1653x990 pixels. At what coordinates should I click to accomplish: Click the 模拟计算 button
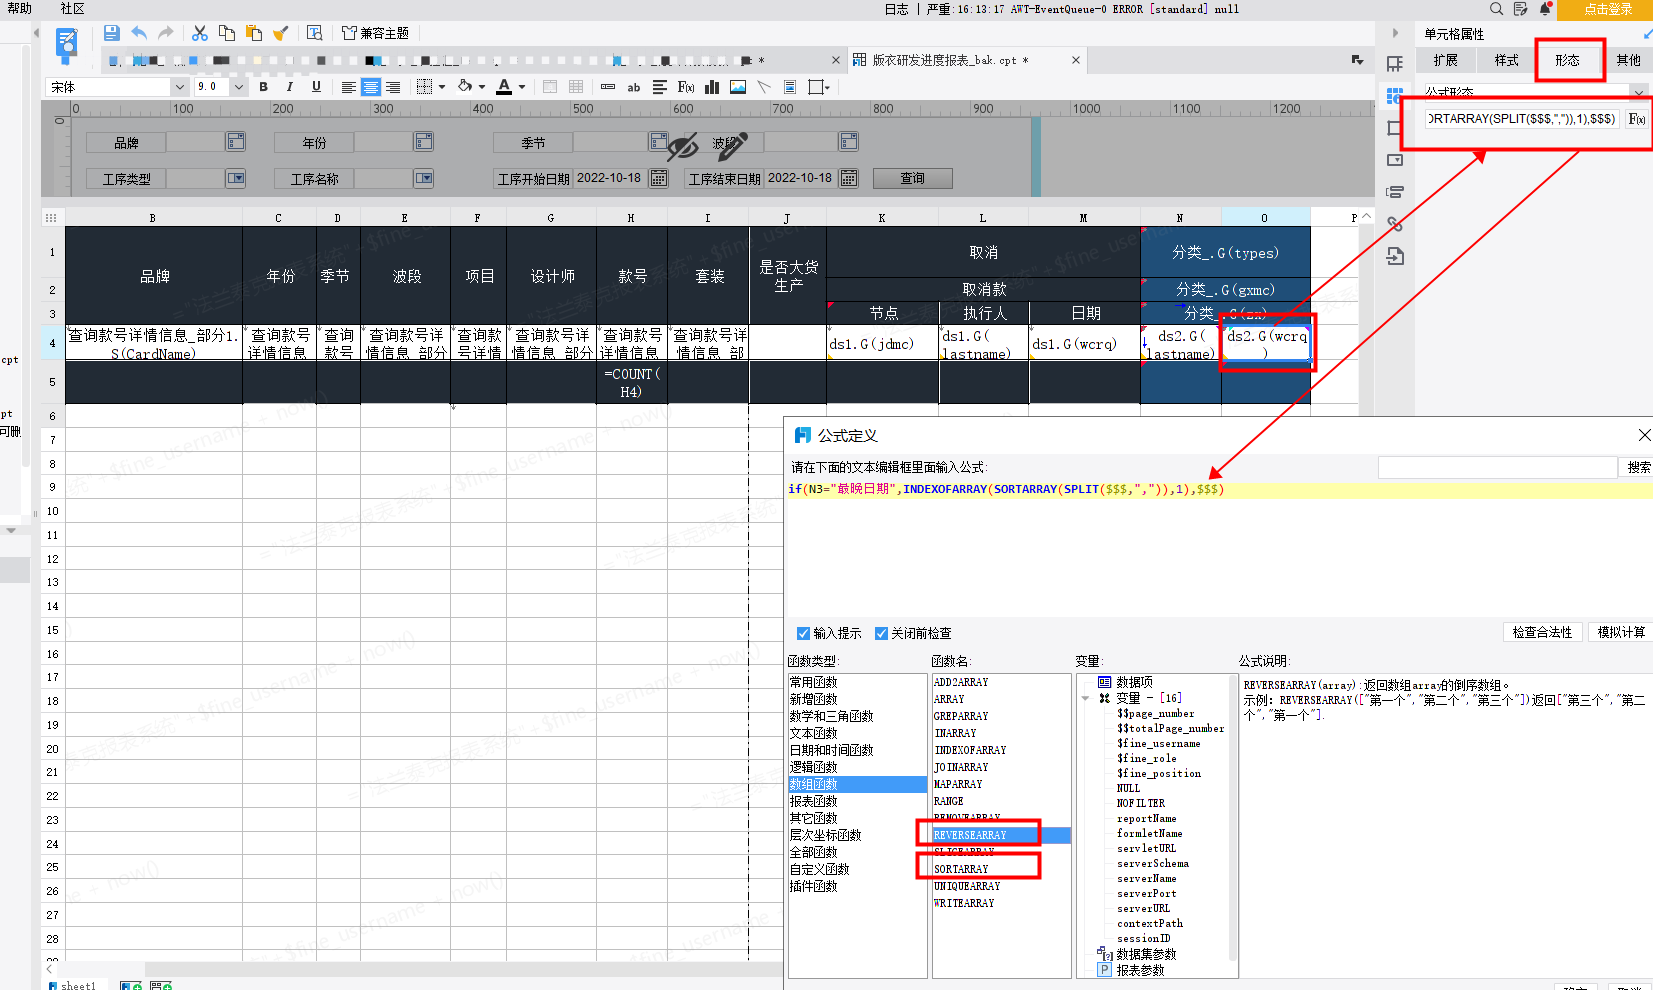click(x=1621, y=632)
